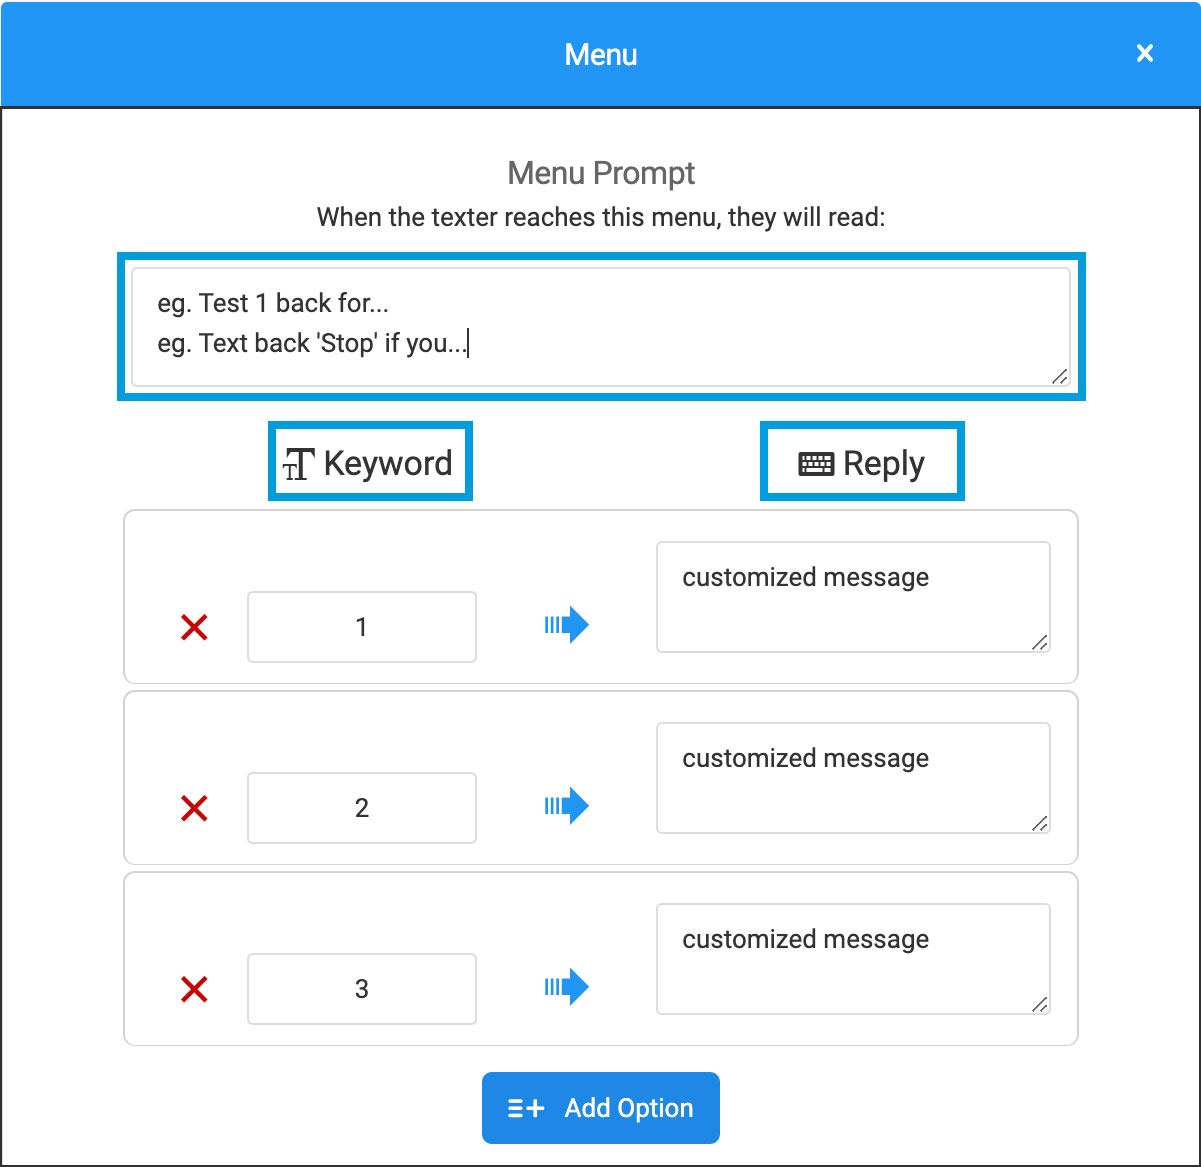Grab the Menu Prompt textarea resize handle
This screenshot has width=1201, height=1167.
pos(1060,376)
